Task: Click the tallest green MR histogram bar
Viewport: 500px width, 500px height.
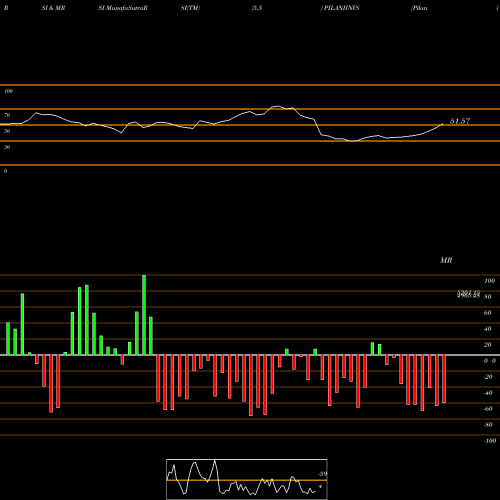Action: click(x=144, y=315)
